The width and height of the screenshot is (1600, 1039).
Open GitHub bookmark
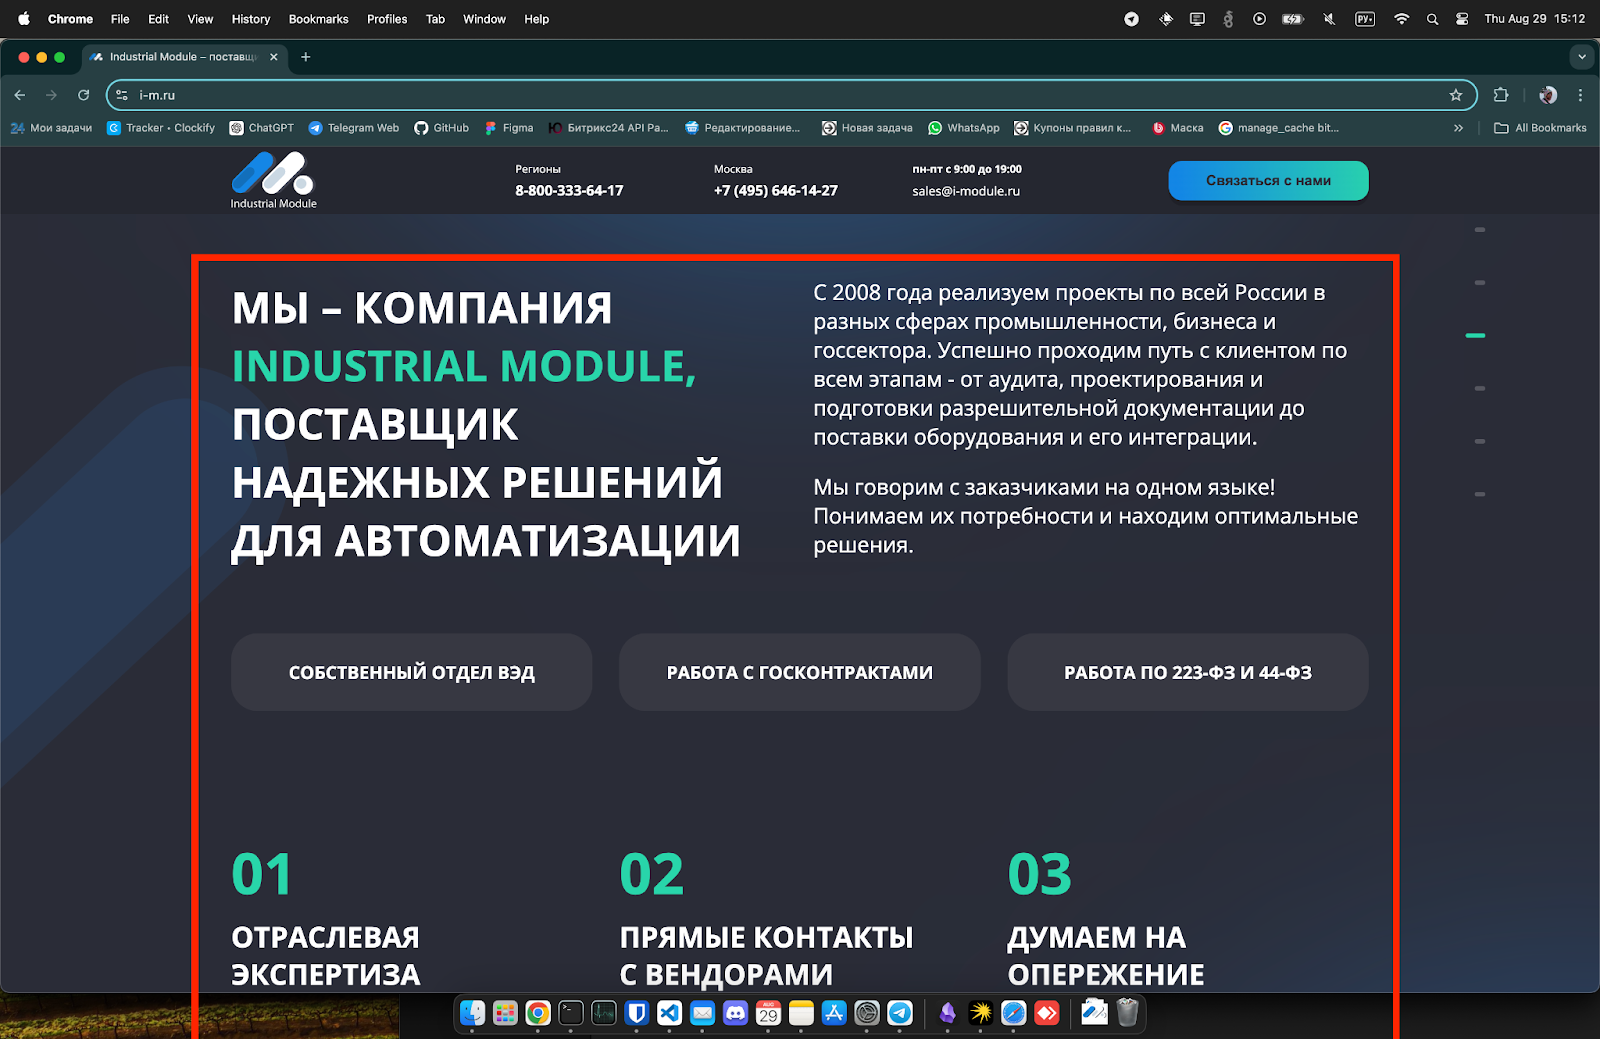point(442,128)
